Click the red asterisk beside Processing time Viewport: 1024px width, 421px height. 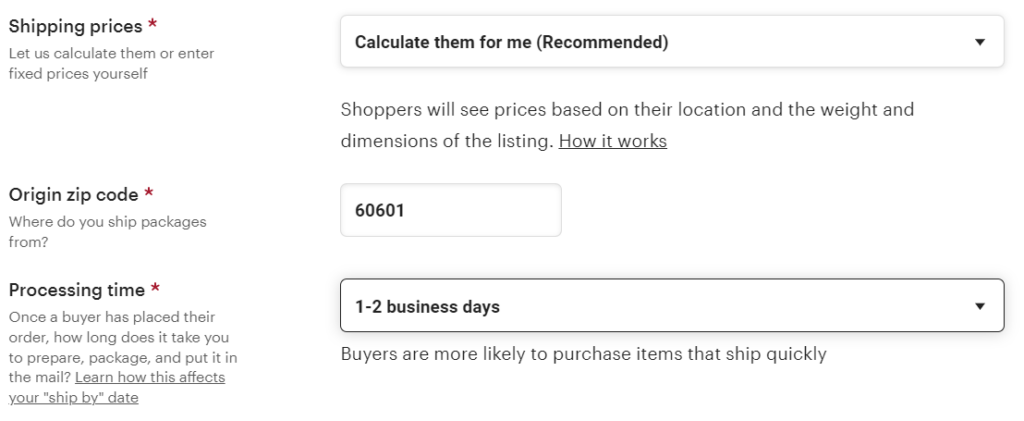(155, 290)
